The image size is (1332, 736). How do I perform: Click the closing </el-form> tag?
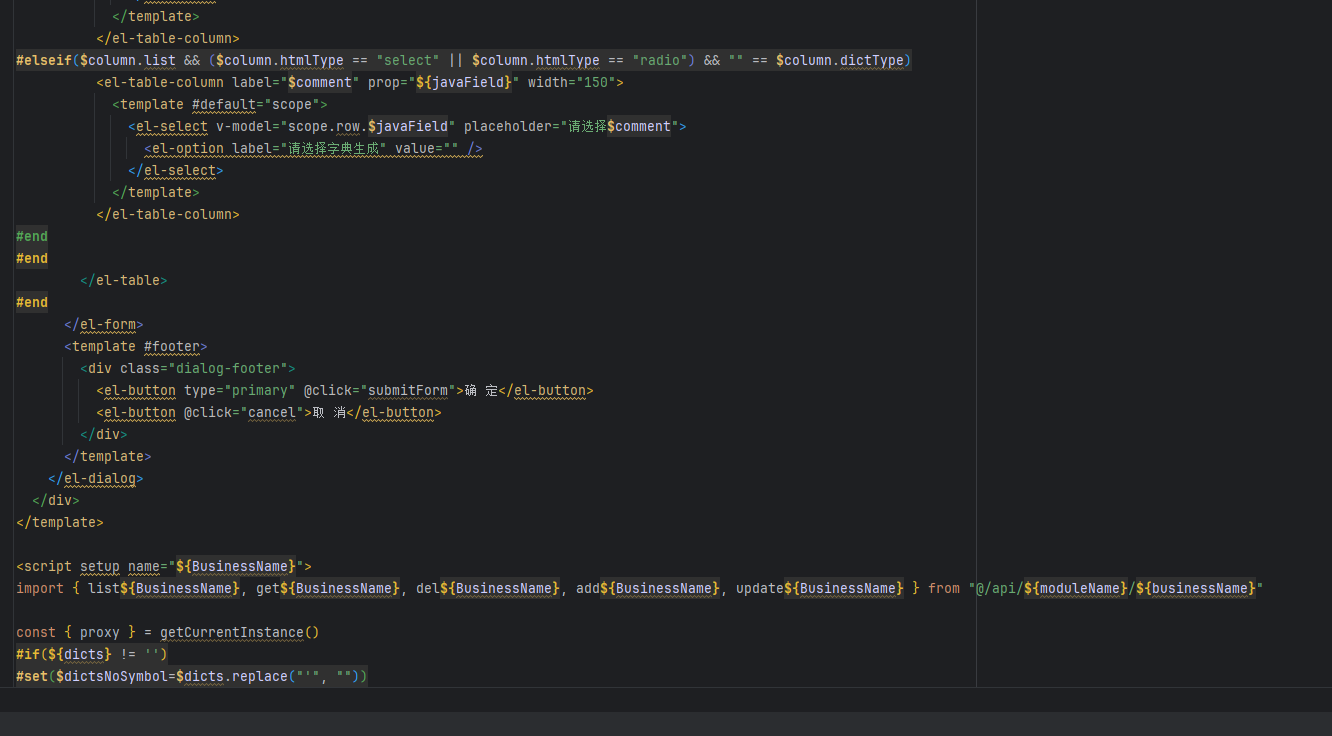pos(104,325)
